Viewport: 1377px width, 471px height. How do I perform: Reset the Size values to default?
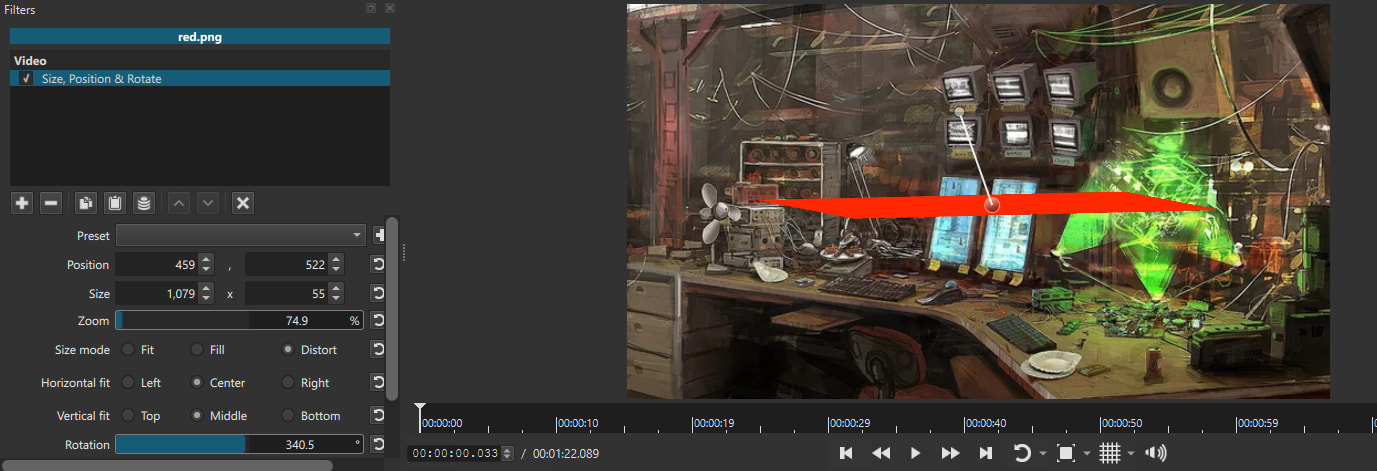click(378, 294)
